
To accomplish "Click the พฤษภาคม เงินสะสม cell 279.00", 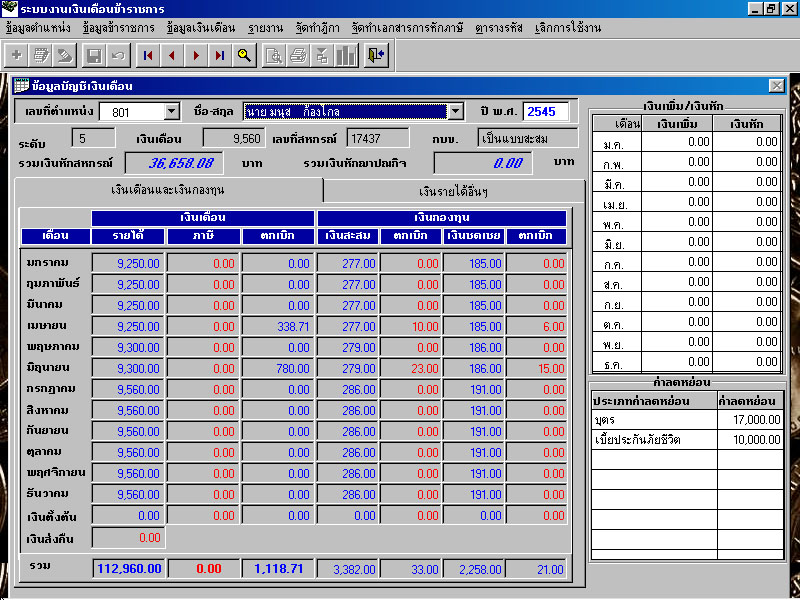I will (347, 347).
